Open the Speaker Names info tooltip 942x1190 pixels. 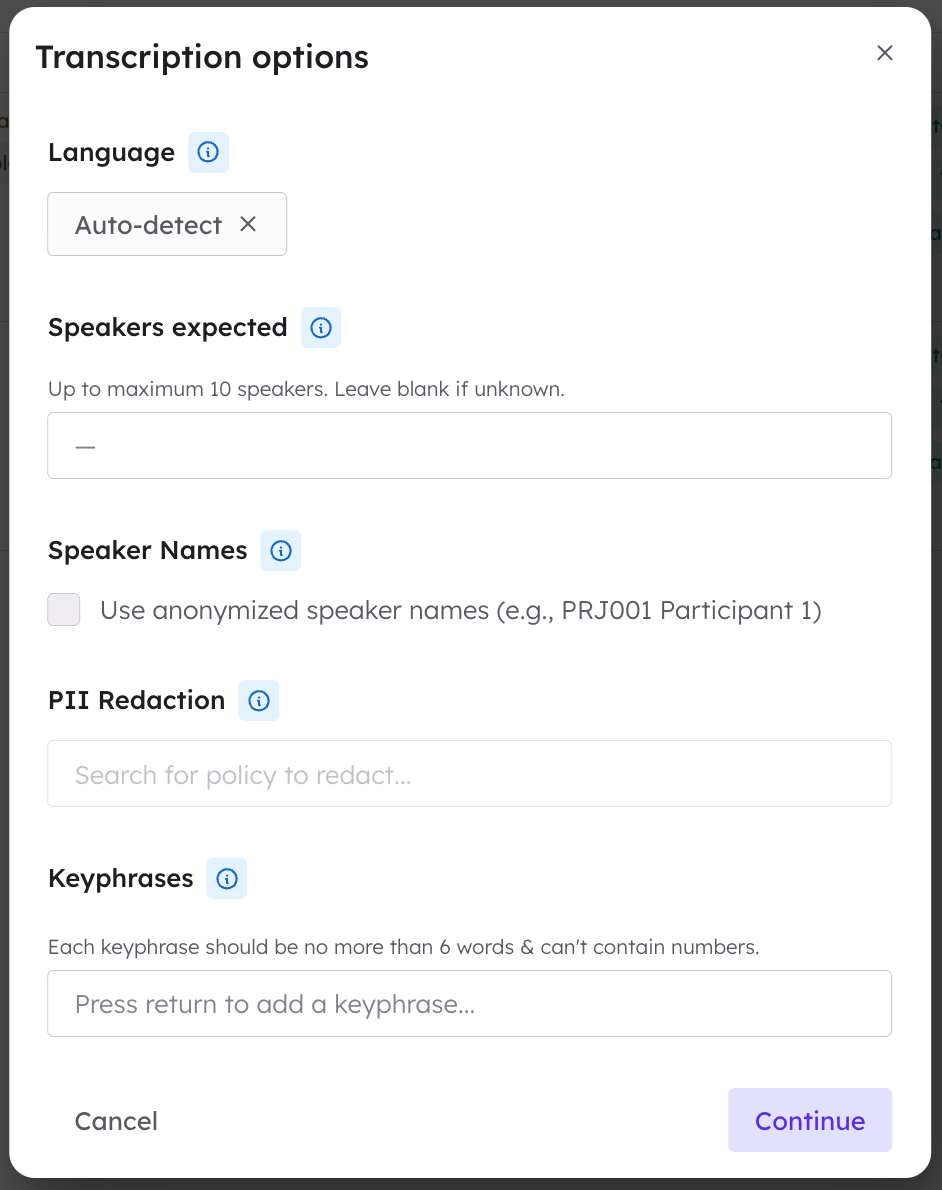coord(280,550)
